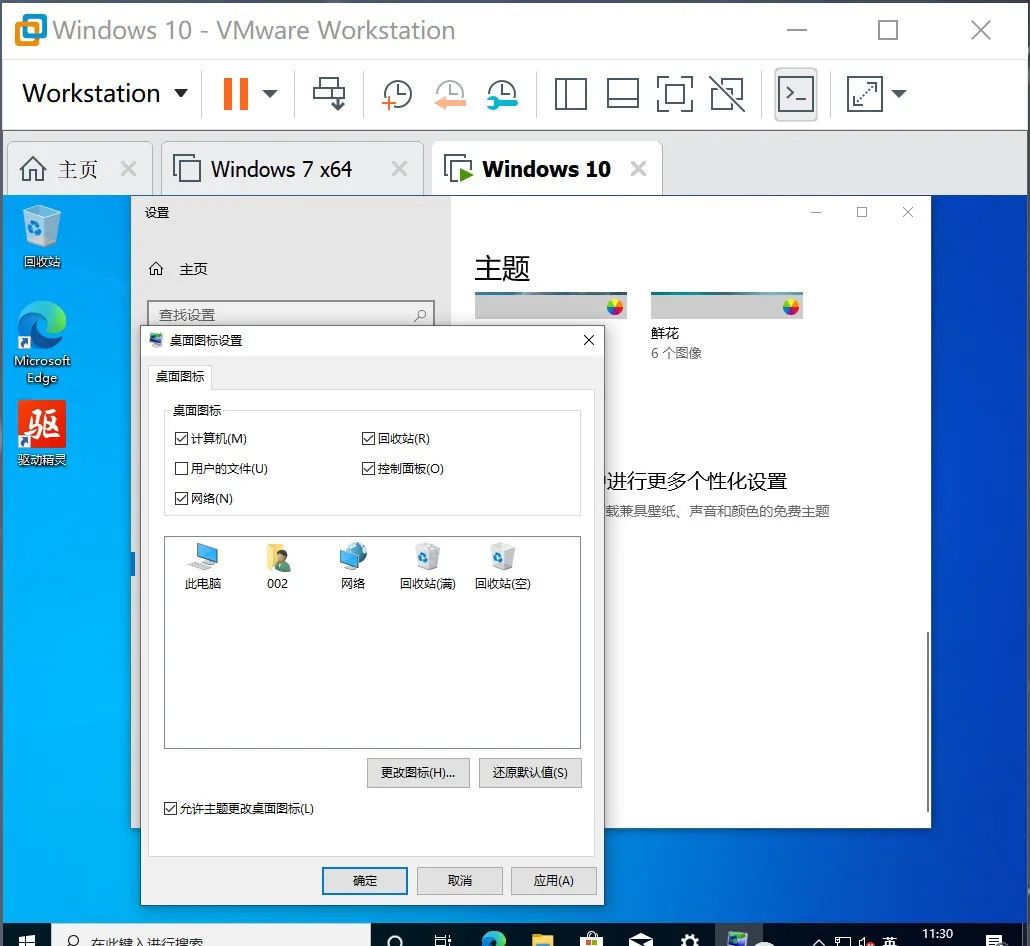Click the 还原默认值(S) button
This screenshot has width=1030, height=946.
530,772
